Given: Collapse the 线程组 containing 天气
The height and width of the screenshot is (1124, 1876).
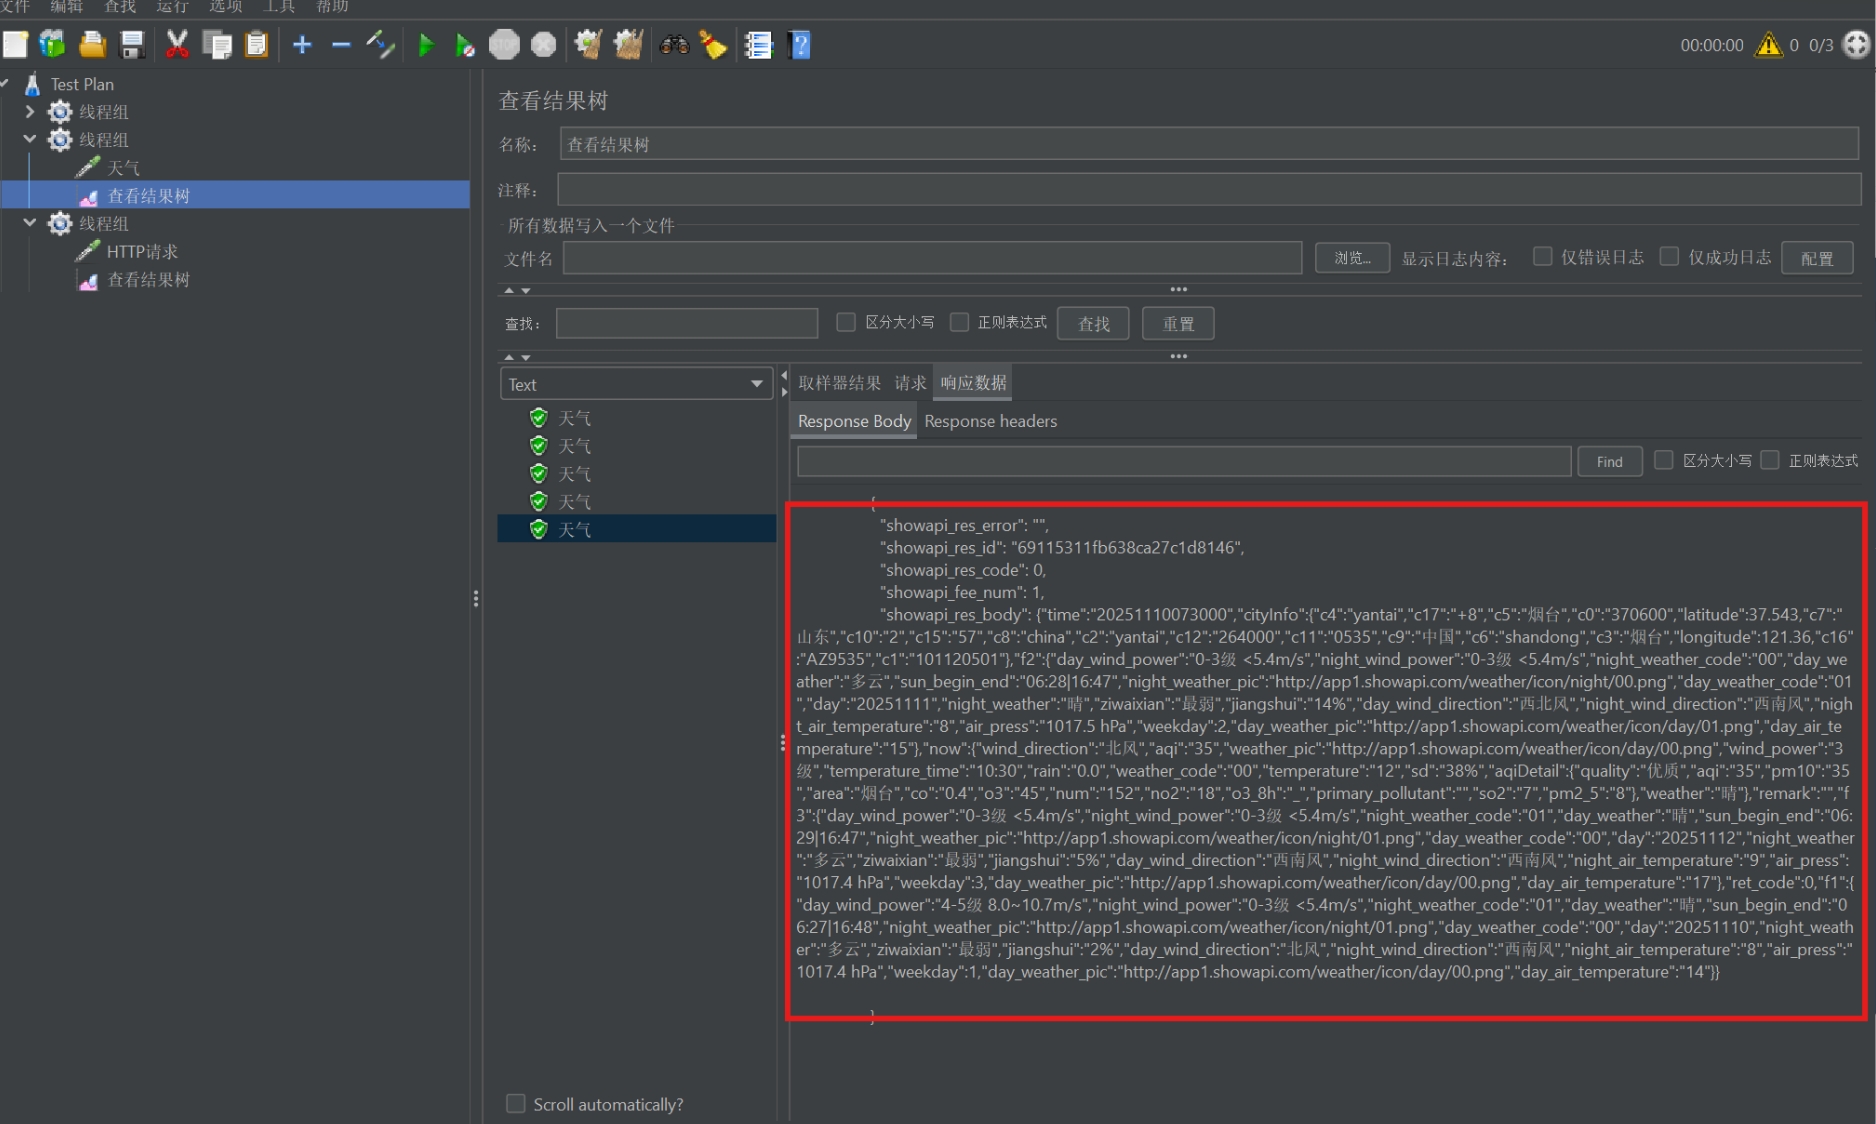Looking at the screenshot, I should pos(30,140).
